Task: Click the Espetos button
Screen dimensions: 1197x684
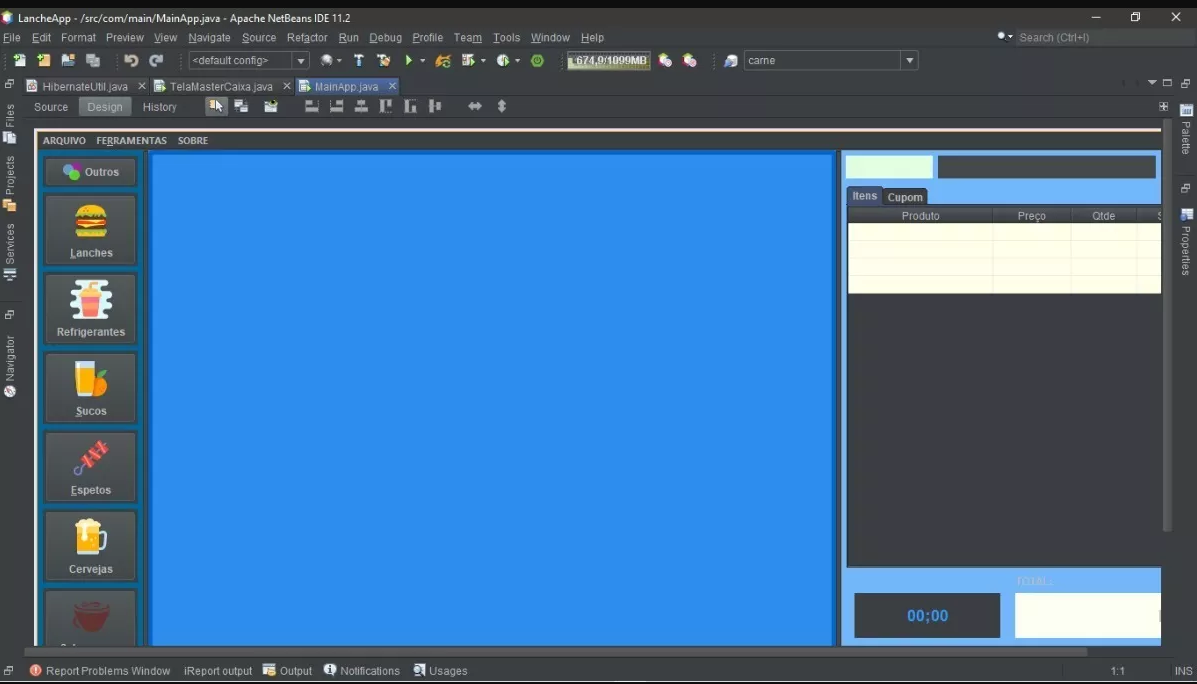Action: [x=91, y=467]
